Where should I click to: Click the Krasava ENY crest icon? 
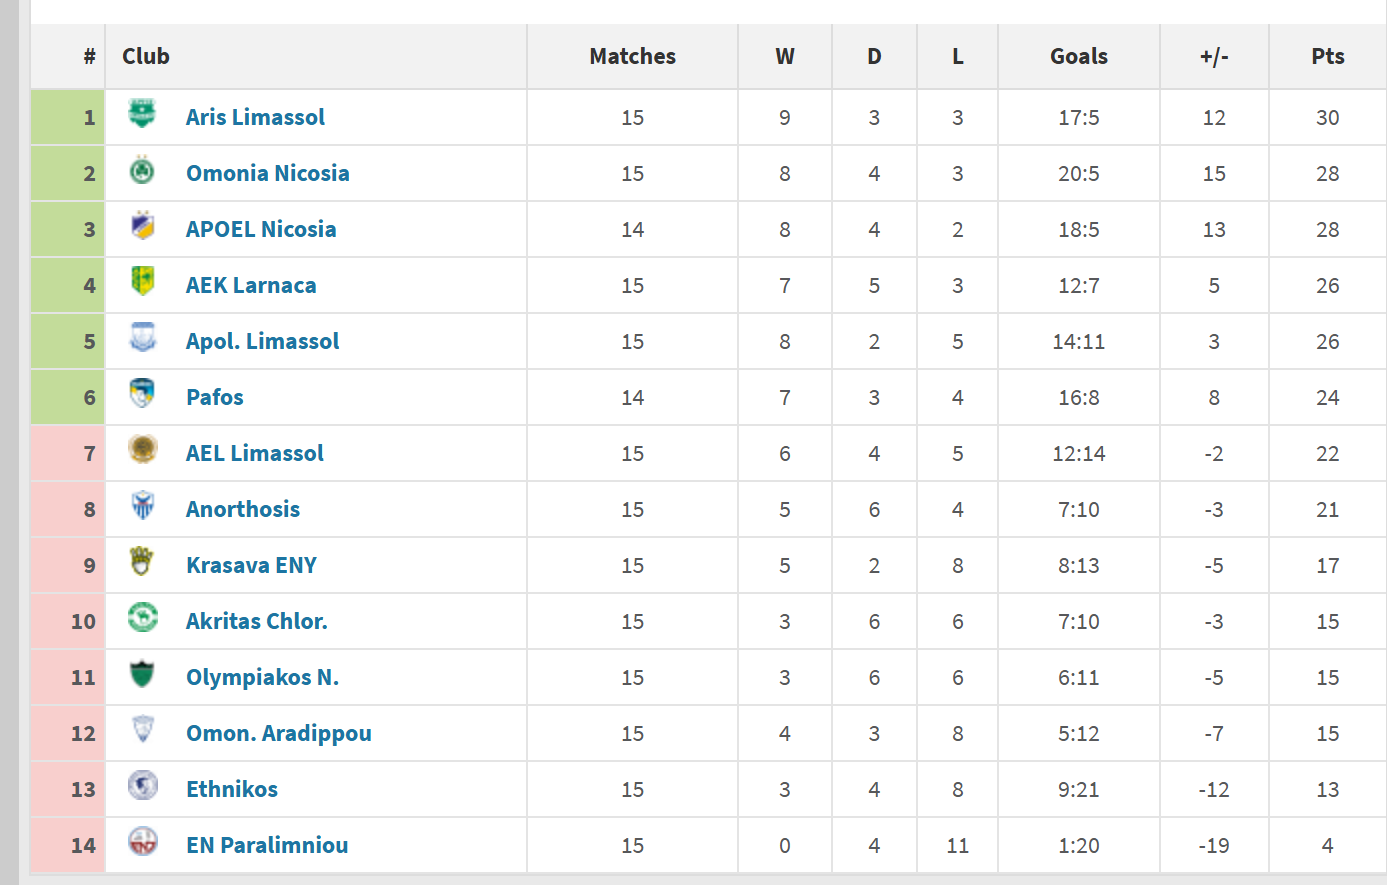coord(142,563)
